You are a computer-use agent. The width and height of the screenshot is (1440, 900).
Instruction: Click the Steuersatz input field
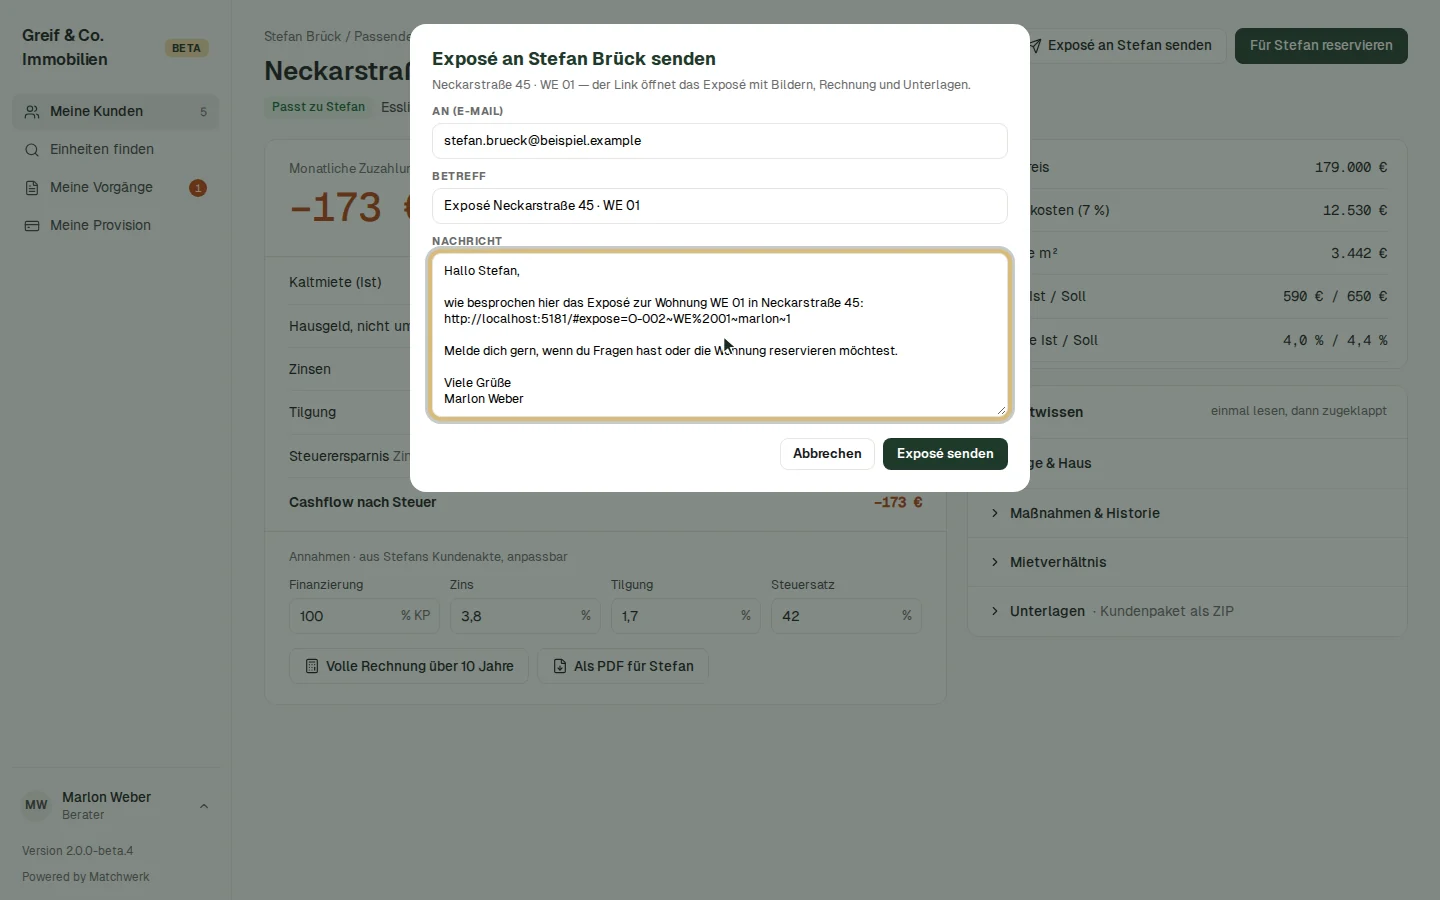(846, 616)
